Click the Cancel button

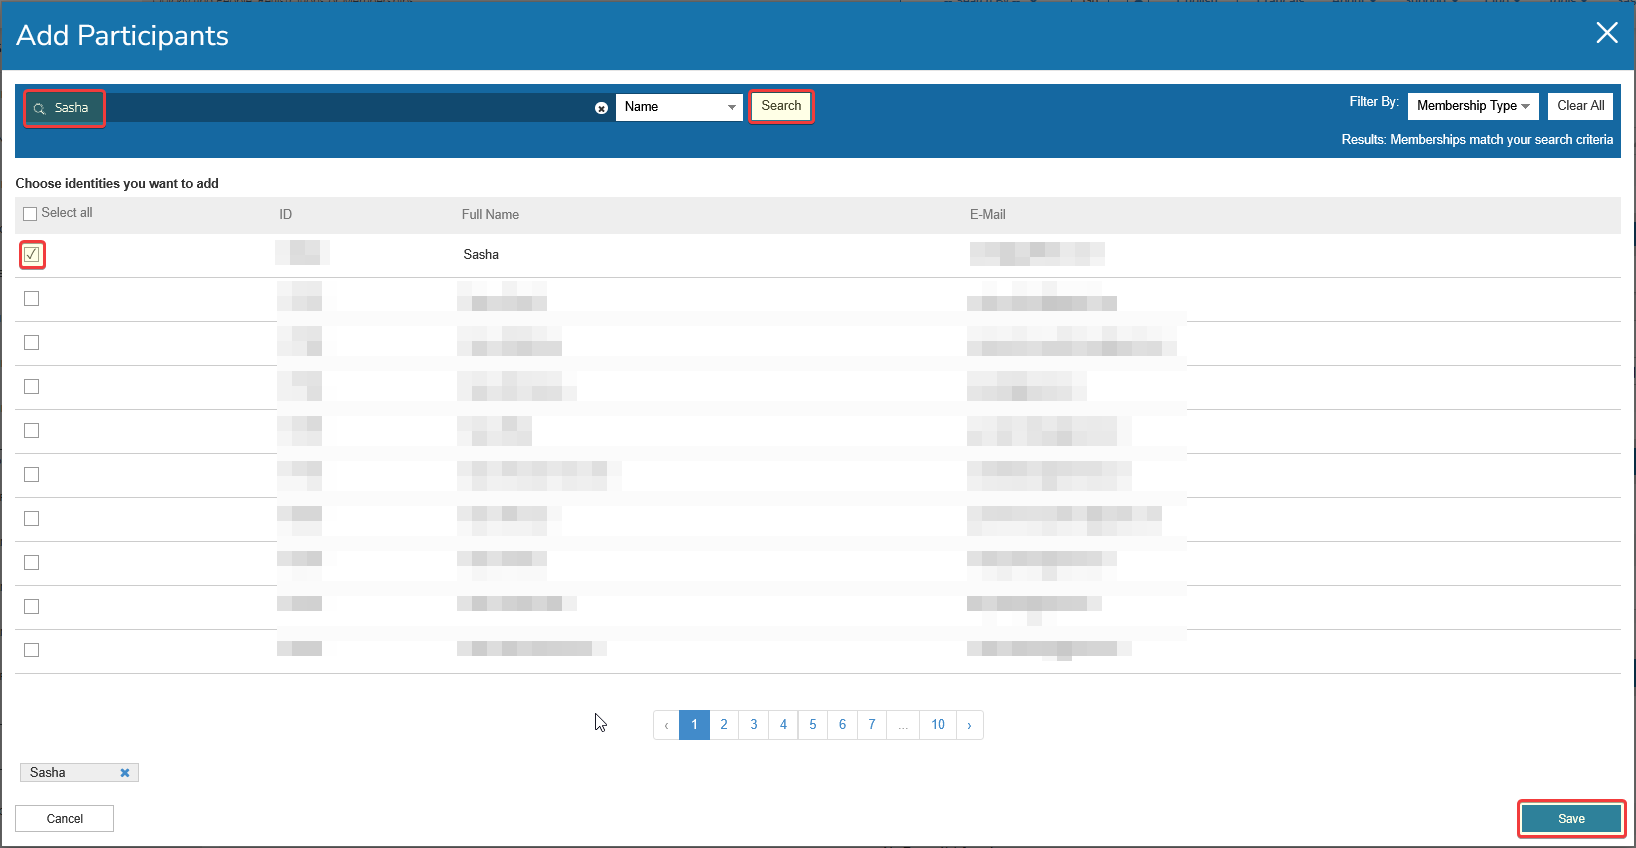65,819
